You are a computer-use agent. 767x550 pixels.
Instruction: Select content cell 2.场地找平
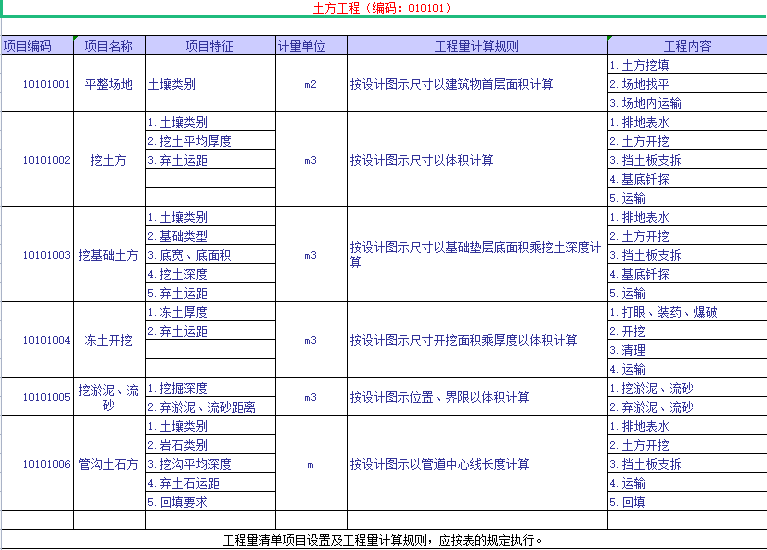tap(687, 84)
